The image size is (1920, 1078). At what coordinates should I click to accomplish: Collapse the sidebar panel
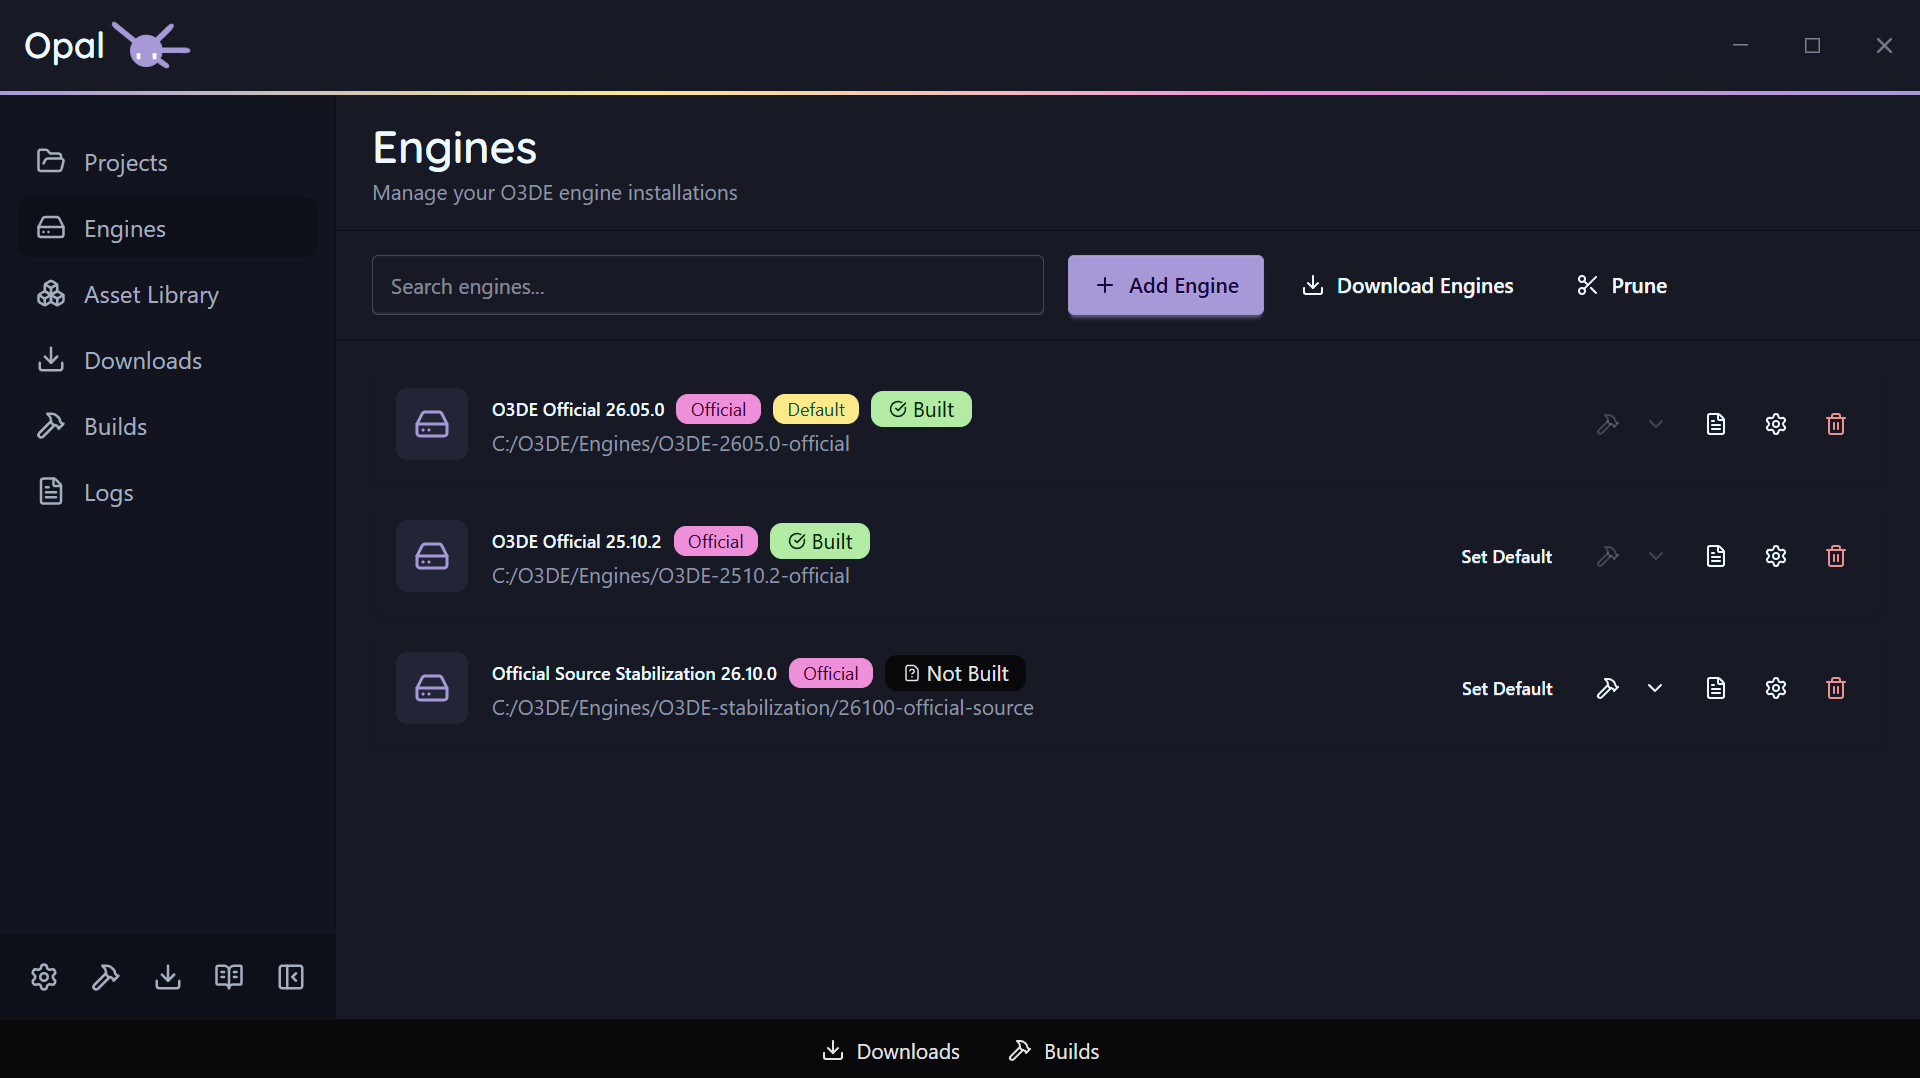(x=291, y=977)
